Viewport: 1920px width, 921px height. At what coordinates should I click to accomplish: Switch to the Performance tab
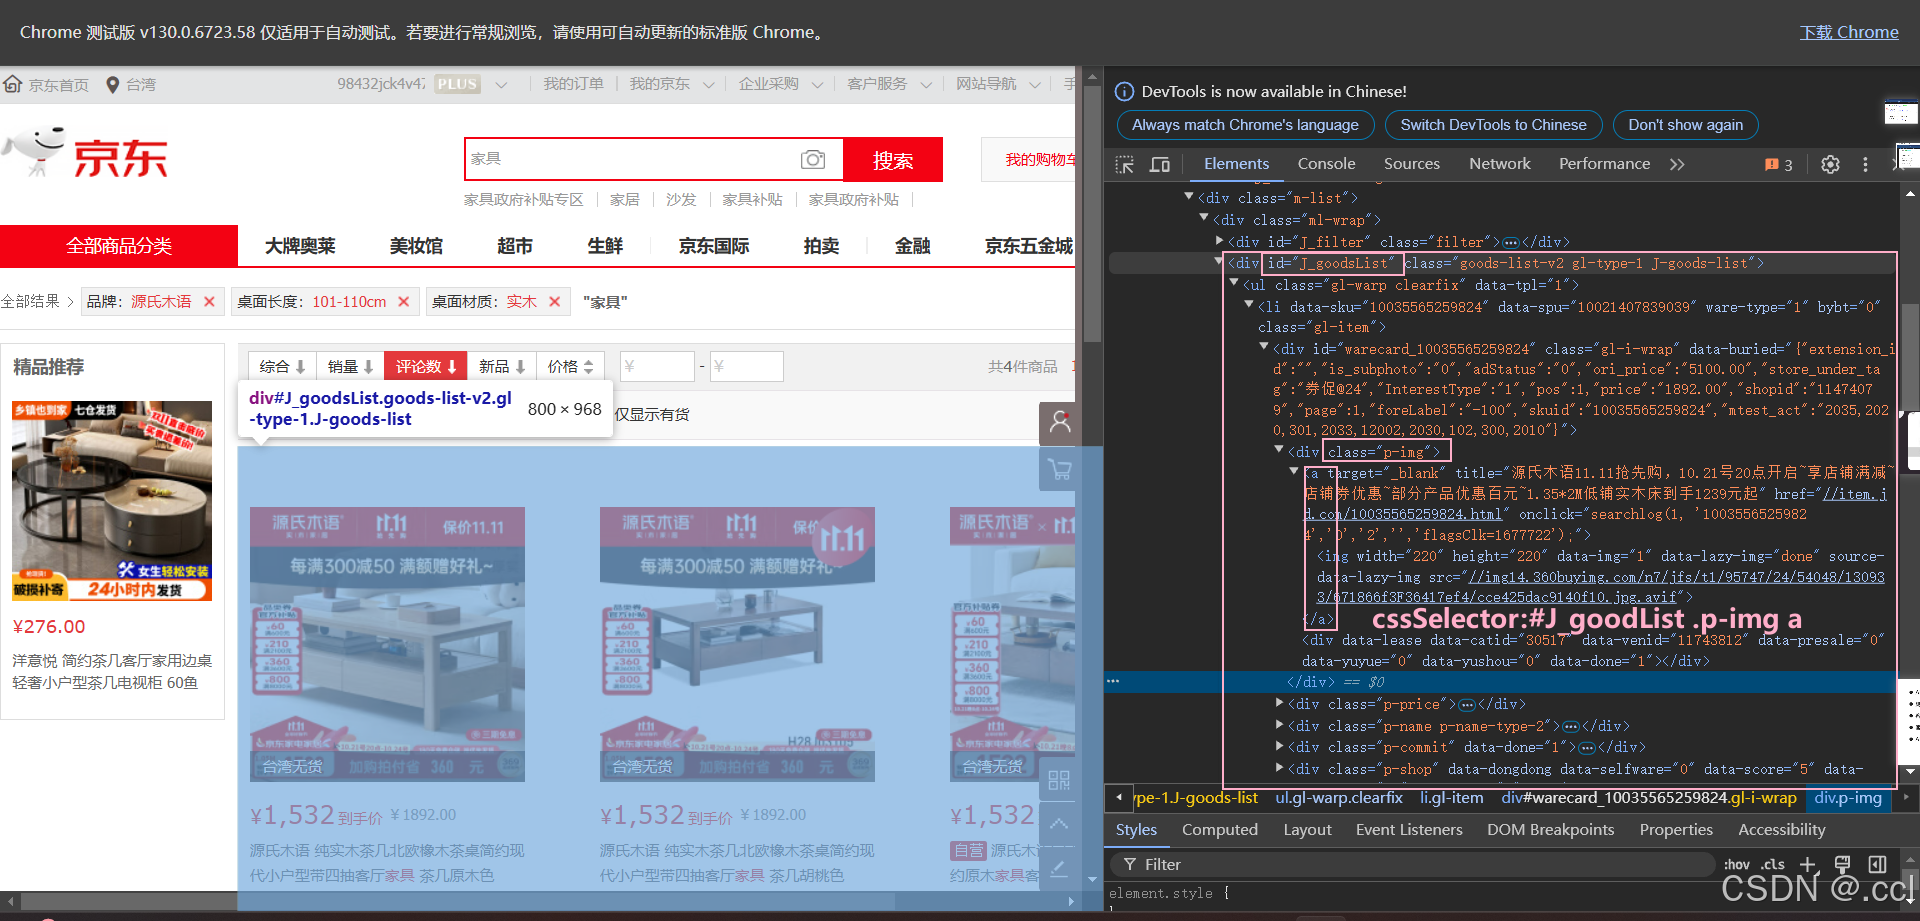[x=1604, y=164]
